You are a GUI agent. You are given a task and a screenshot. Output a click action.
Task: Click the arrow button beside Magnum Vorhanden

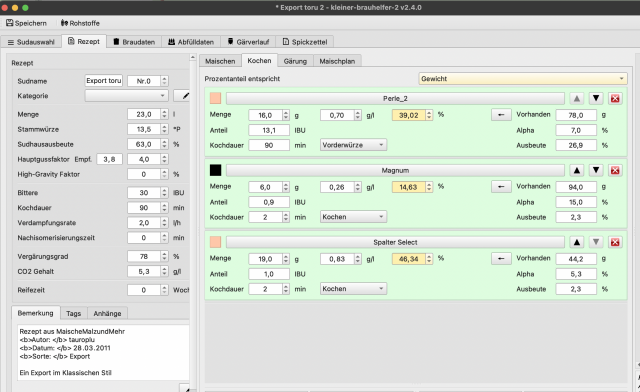point(501,187)
